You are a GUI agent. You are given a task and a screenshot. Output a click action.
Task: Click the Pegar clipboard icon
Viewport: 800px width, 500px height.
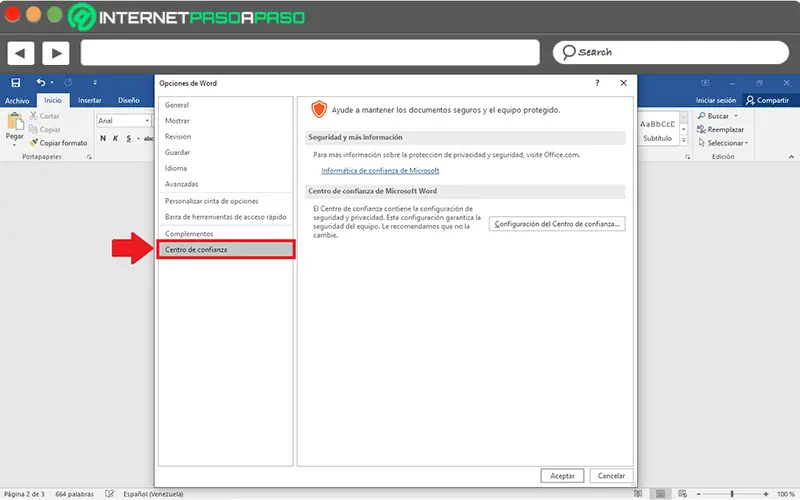15,121
